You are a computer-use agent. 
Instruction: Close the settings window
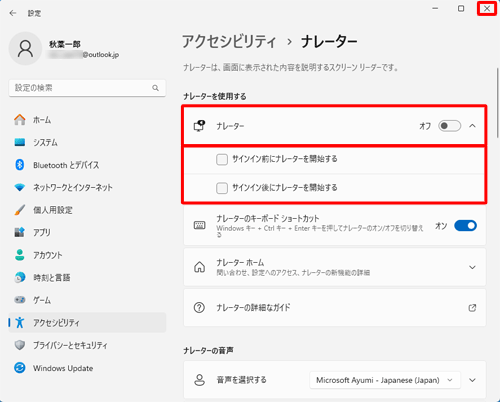click(x=487, y=8)
